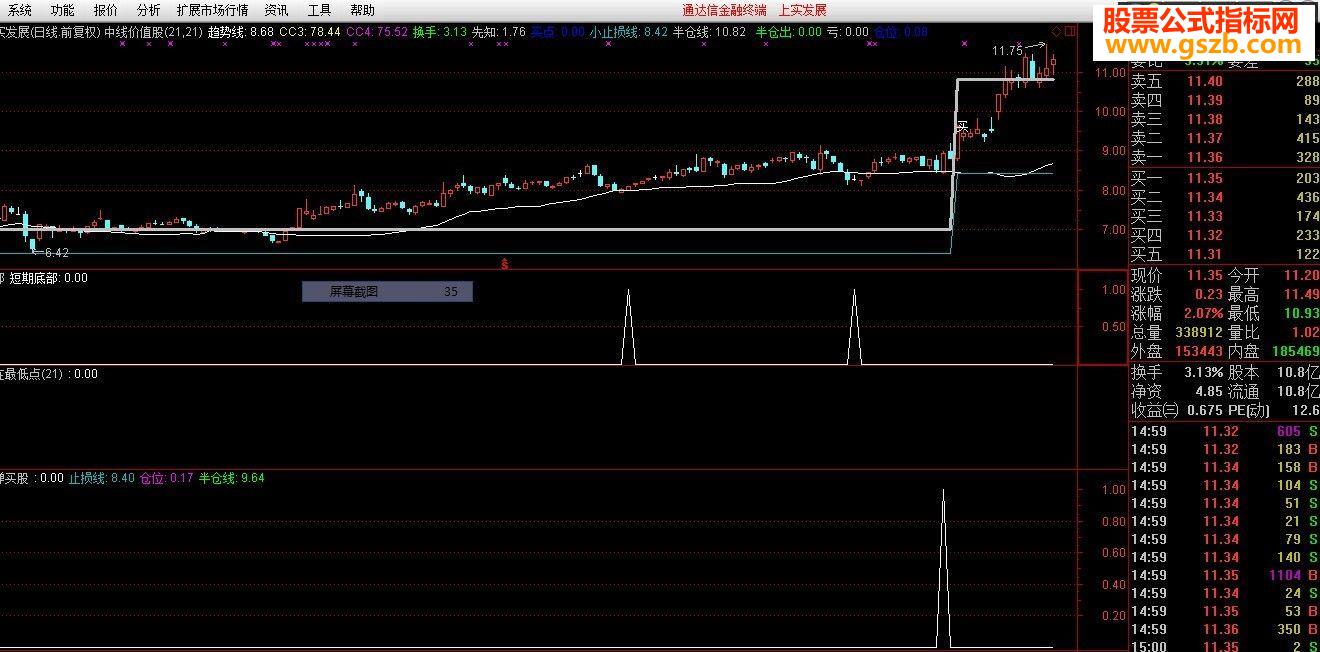The width and height of the screenshot is (1320, 652).
Task: Click the 止损线: 8.40 label in bottom panel
Action: (101, 478)
